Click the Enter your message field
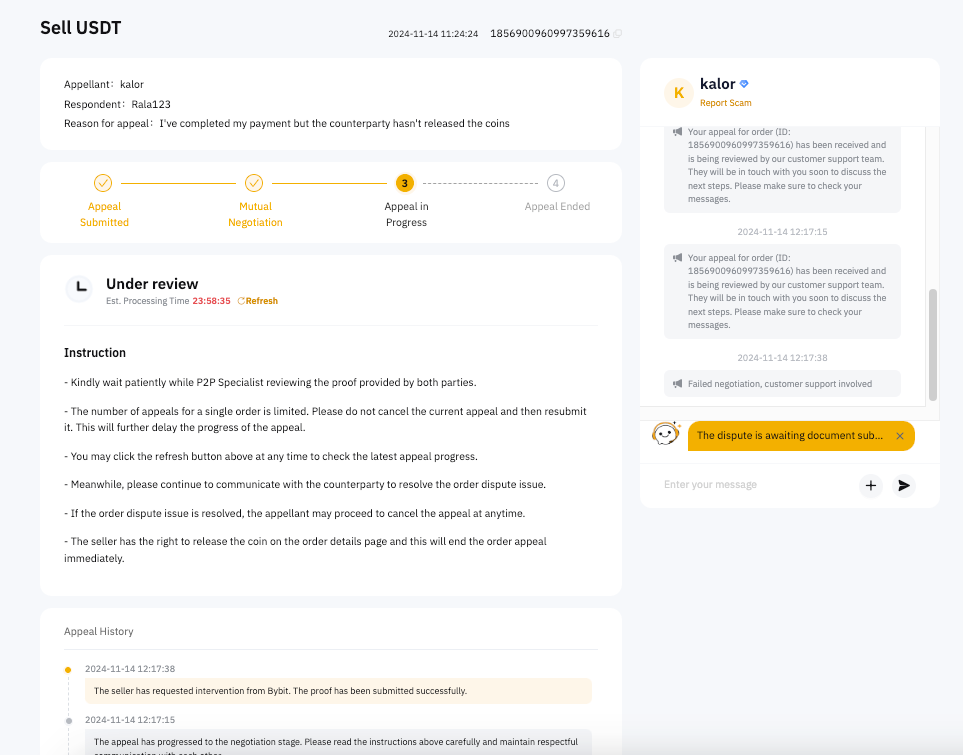 pyautogui.click(x=755, y=485)
